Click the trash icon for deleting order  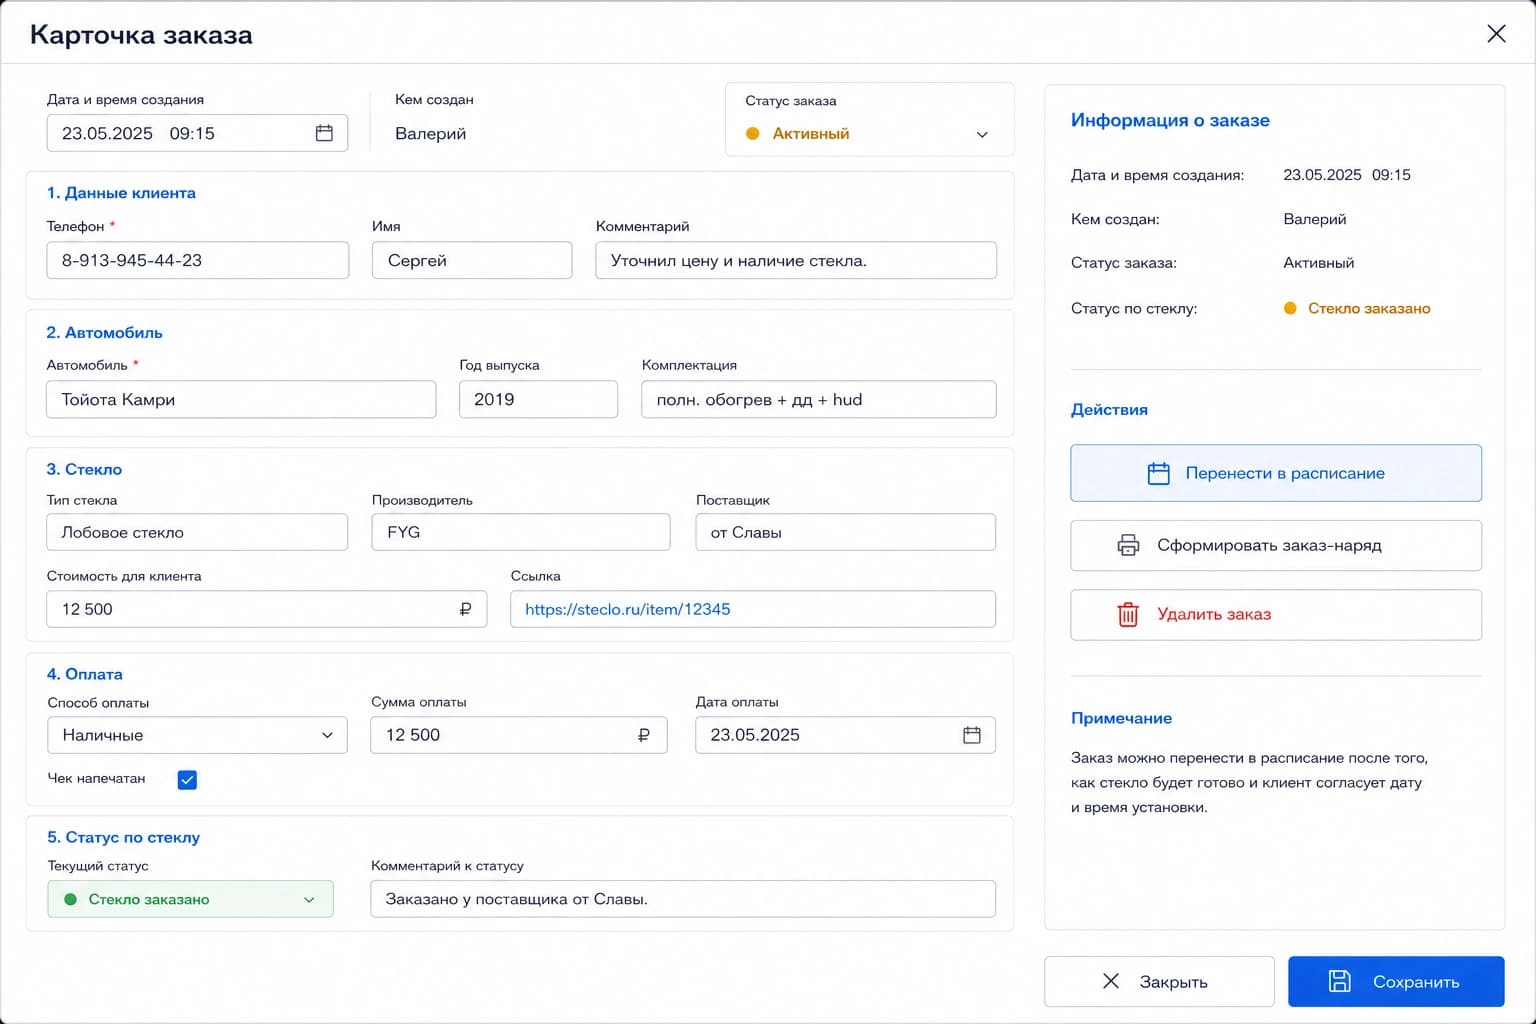[1128, 614]
